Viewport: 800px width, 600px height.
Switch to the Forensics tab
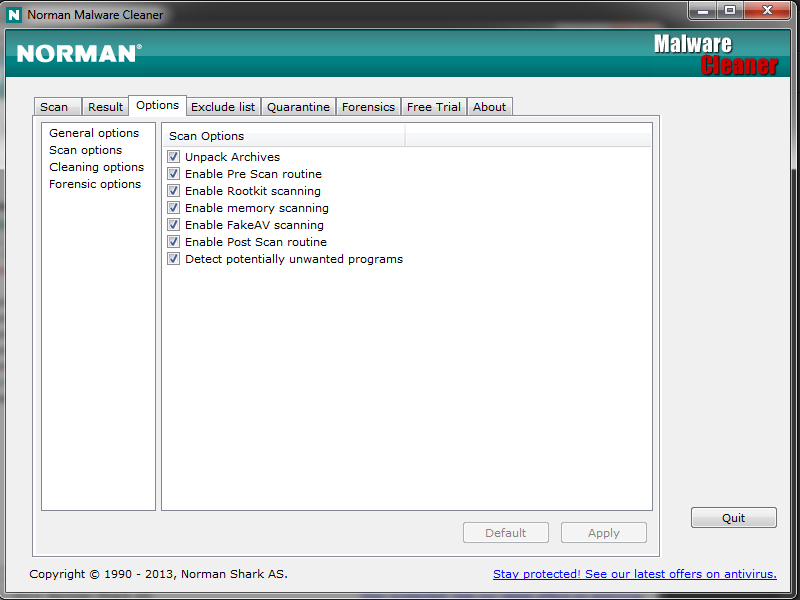pos(368,107)
